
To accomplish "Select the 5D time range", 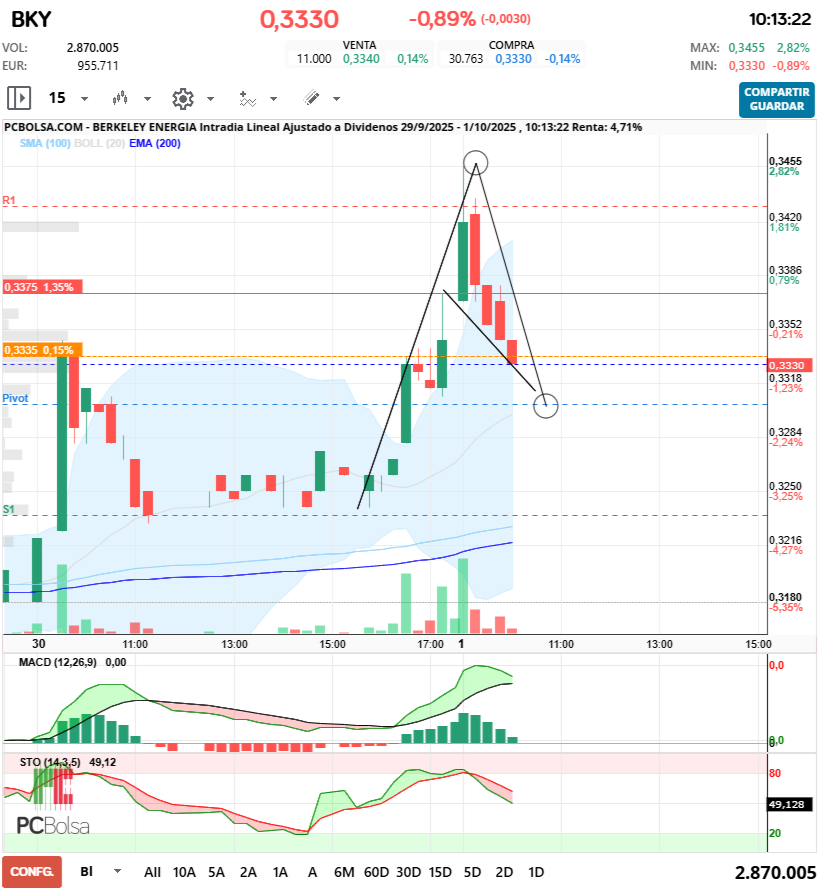I will tap(473, 872).
